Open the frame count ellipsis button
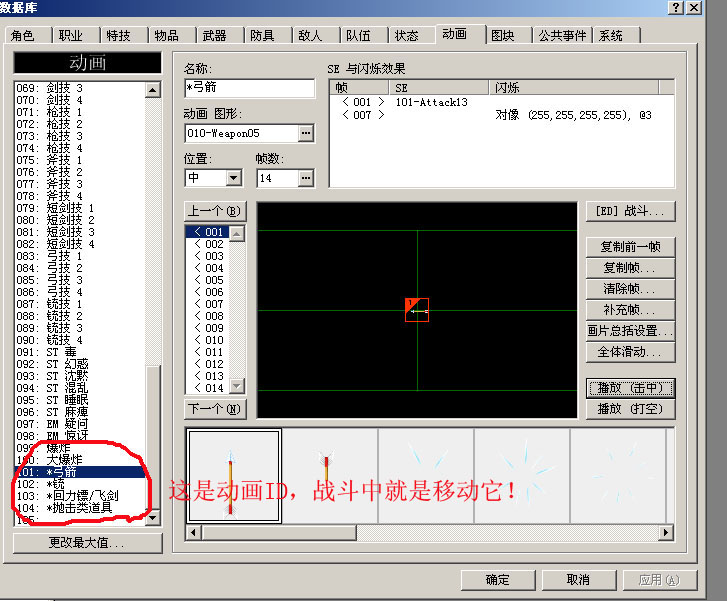727x601 pixels. 306,178
